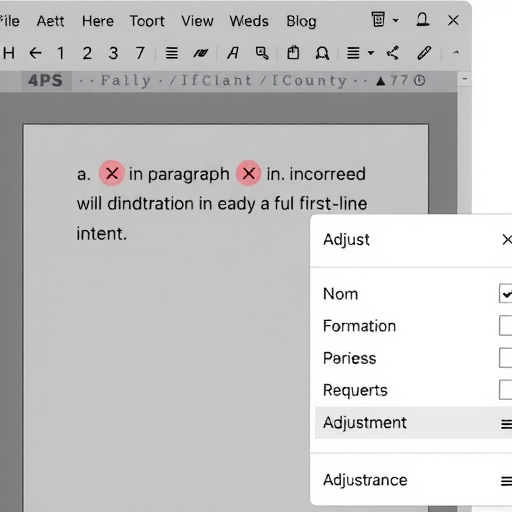Screen dimensions: 512x512
Task: Expand the list-style dropdown arrow in toolbar
Action: (371, 53)
